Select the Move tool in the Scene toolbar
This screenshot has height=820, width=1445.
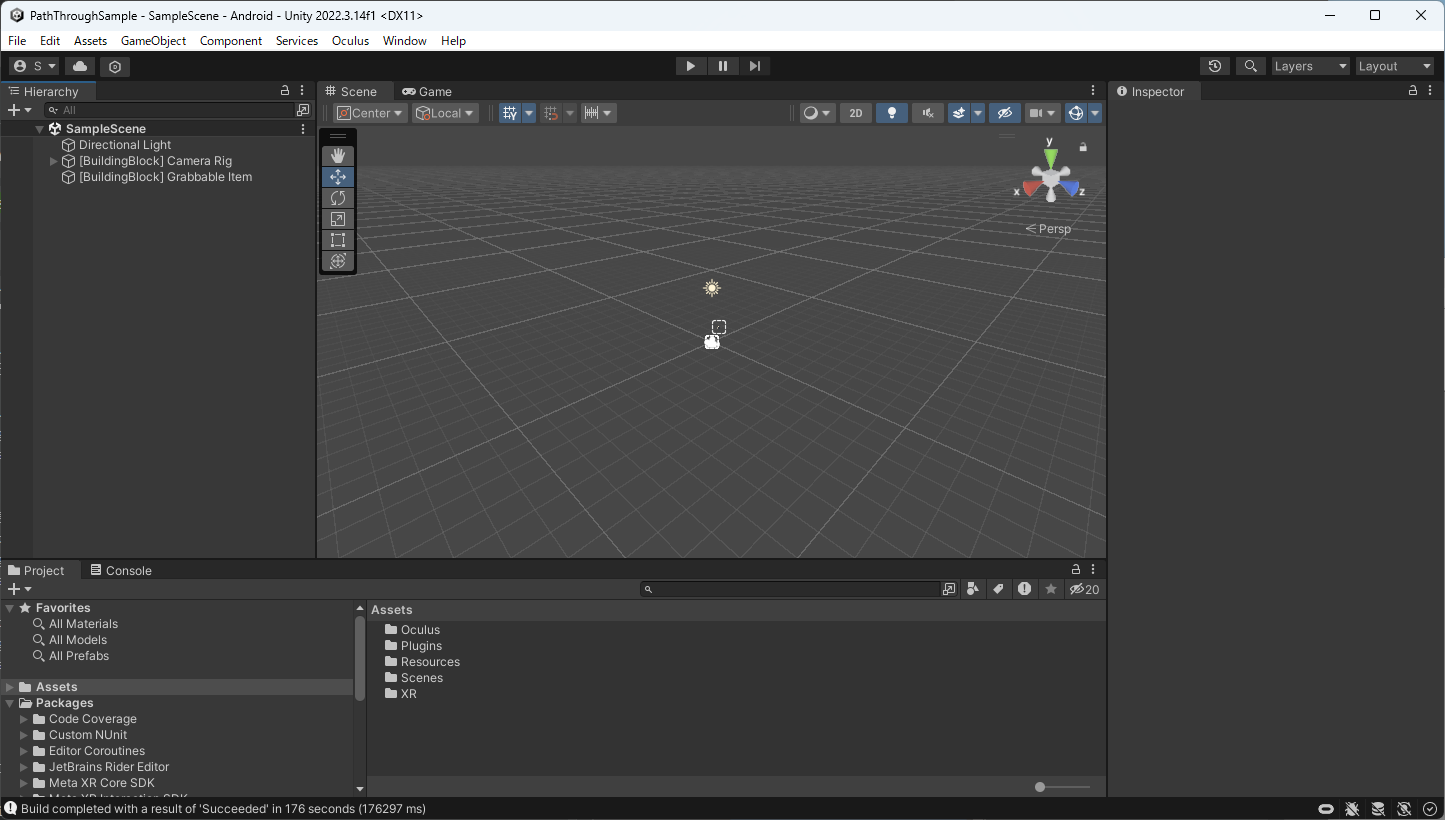click(x=337, y=176)
